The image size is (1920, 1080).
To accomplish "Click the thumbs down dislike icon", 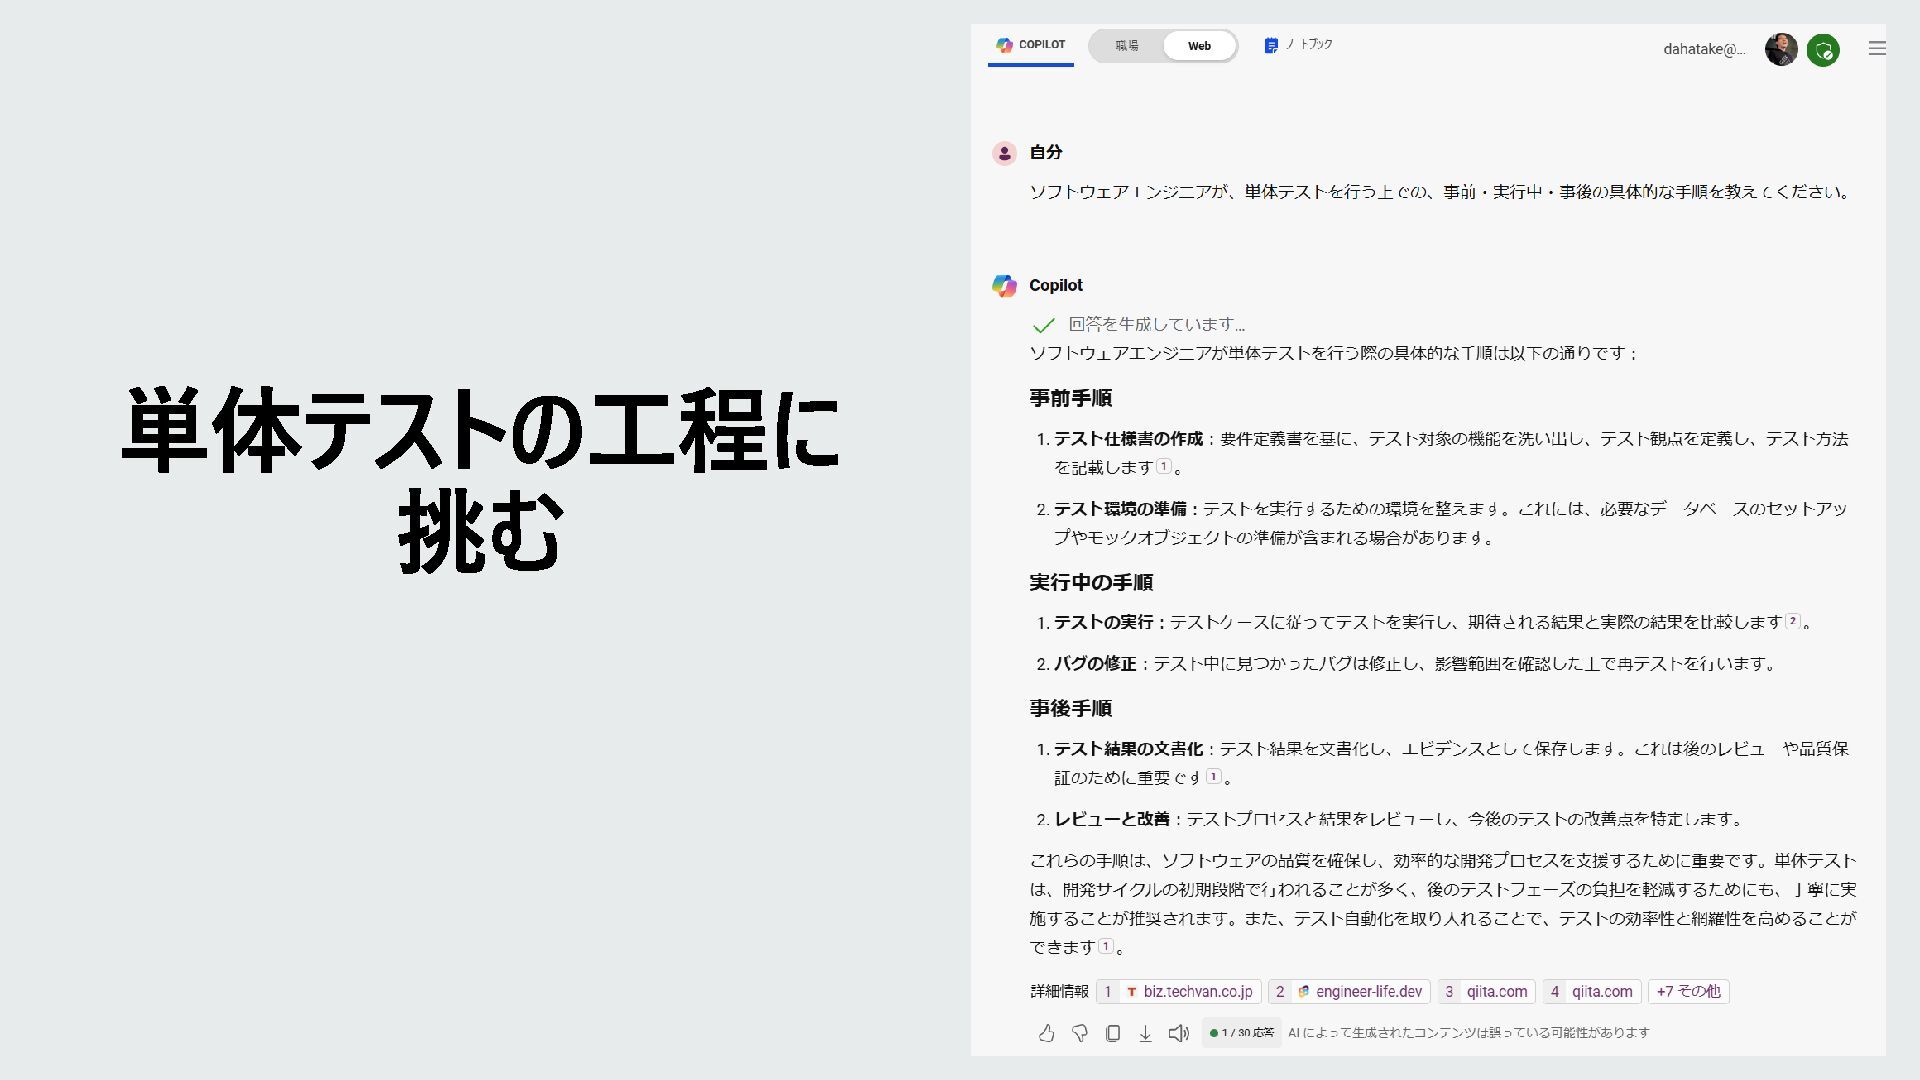I will 1079,1033.
